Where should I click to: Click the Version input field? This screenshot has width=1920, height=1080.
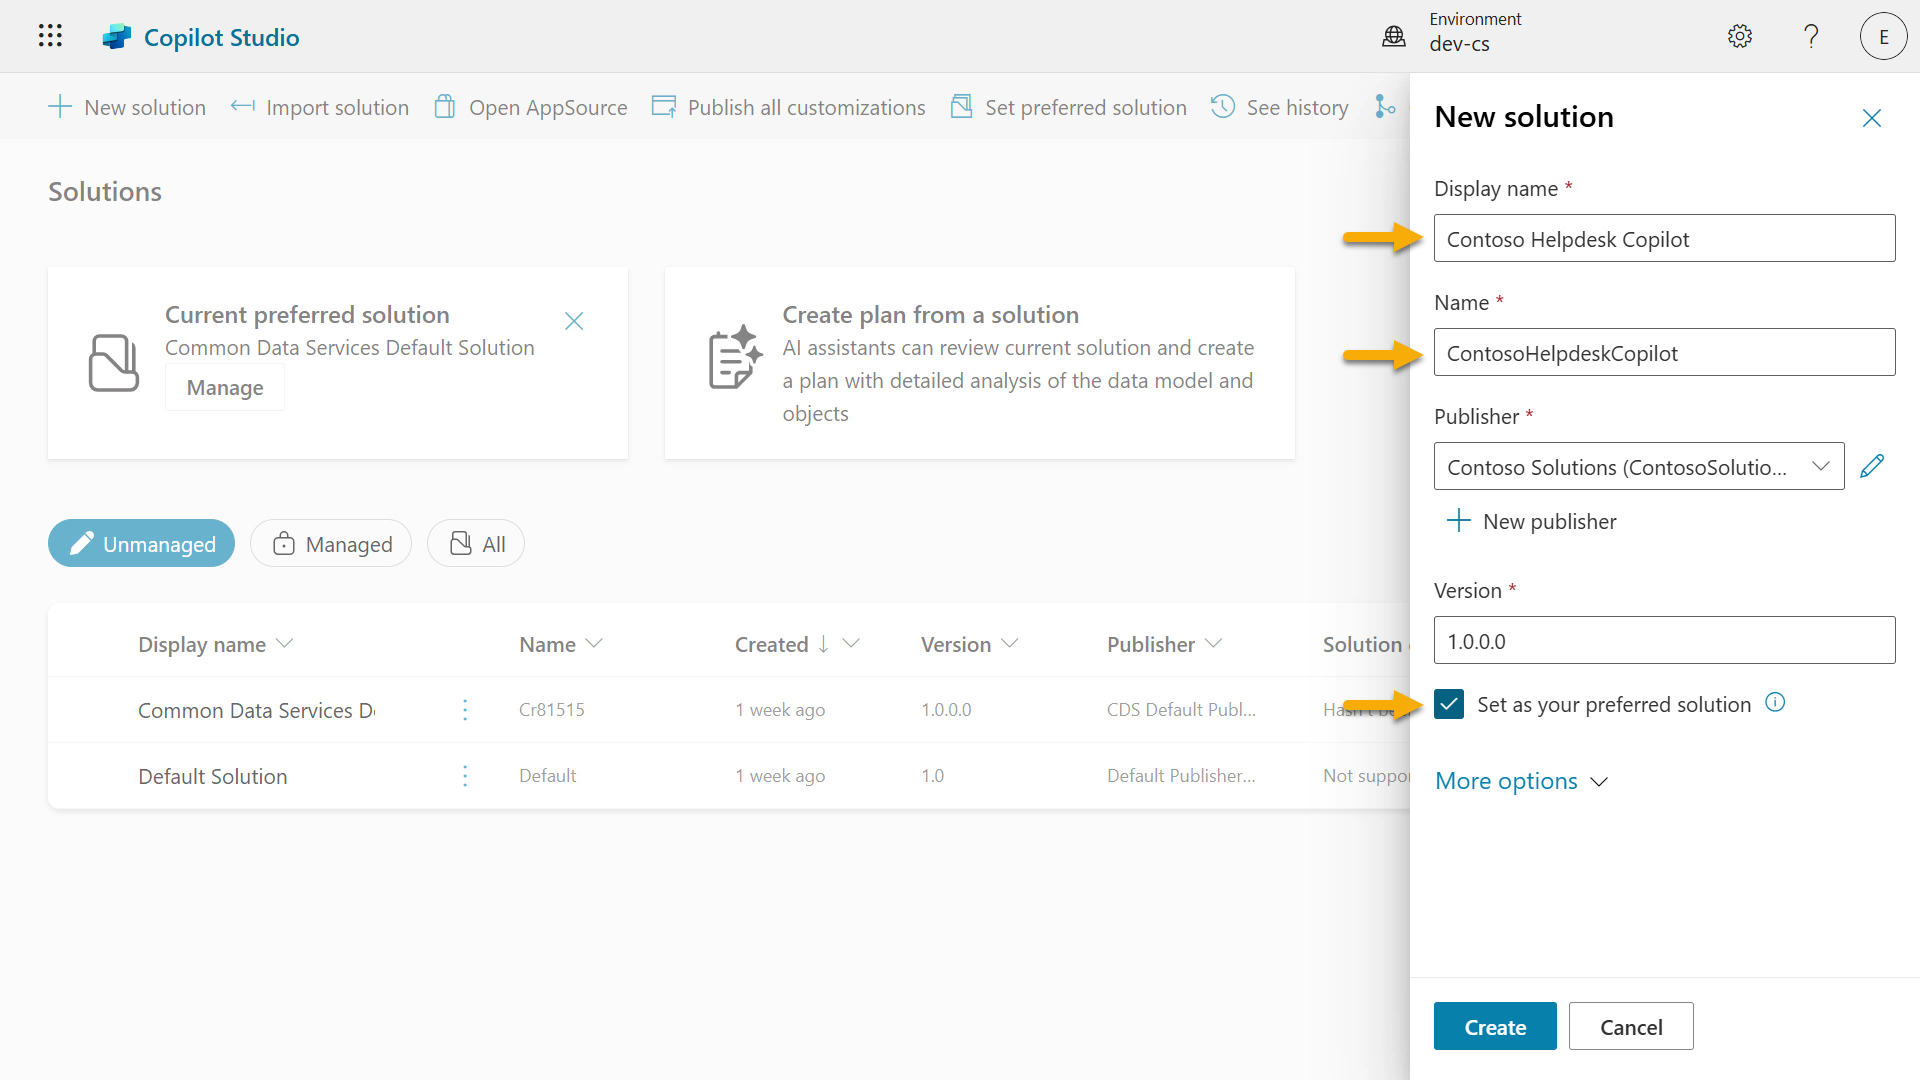coord(1663,641)
